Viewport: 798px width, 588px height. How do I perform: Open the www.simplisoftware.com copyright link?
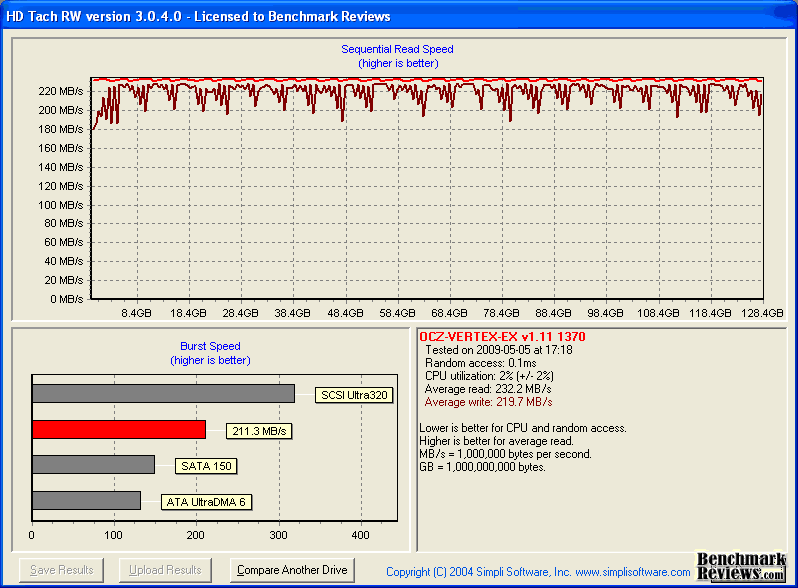(633, 572)
